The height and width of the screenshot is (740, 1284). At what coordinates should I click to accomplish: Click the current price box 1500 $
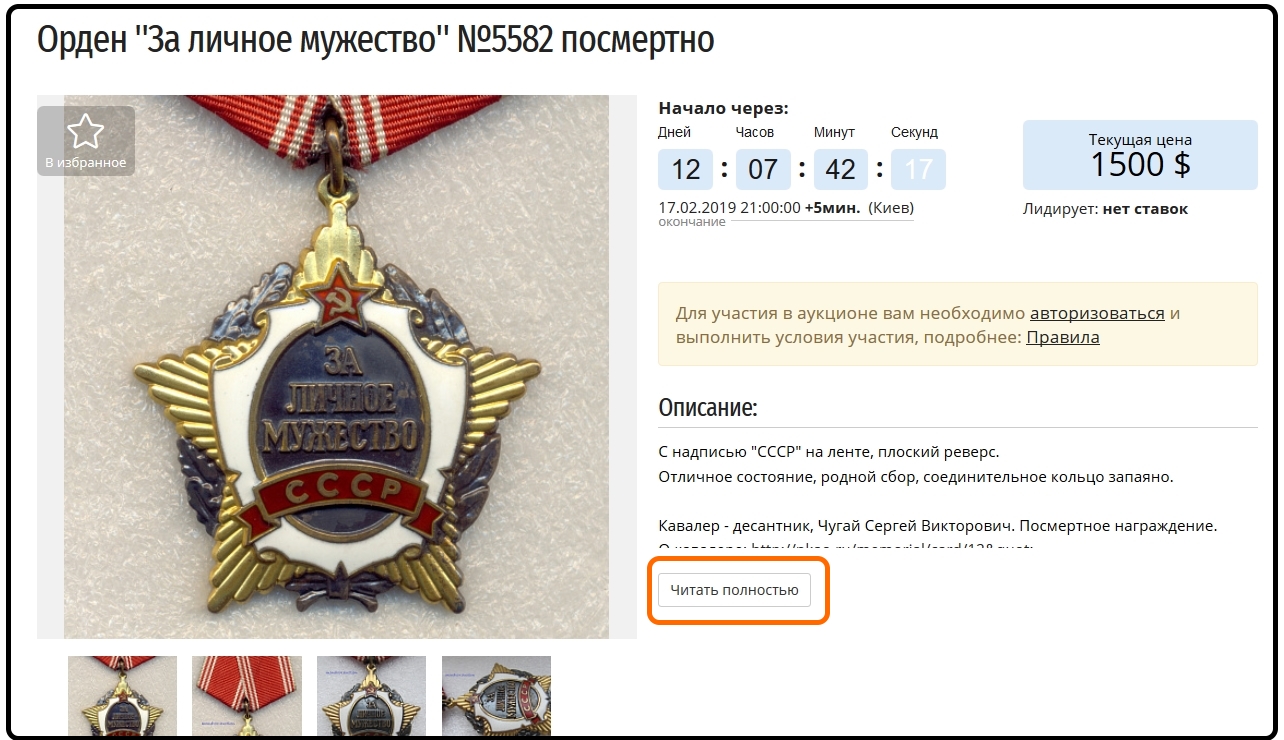click(1140, 155)
